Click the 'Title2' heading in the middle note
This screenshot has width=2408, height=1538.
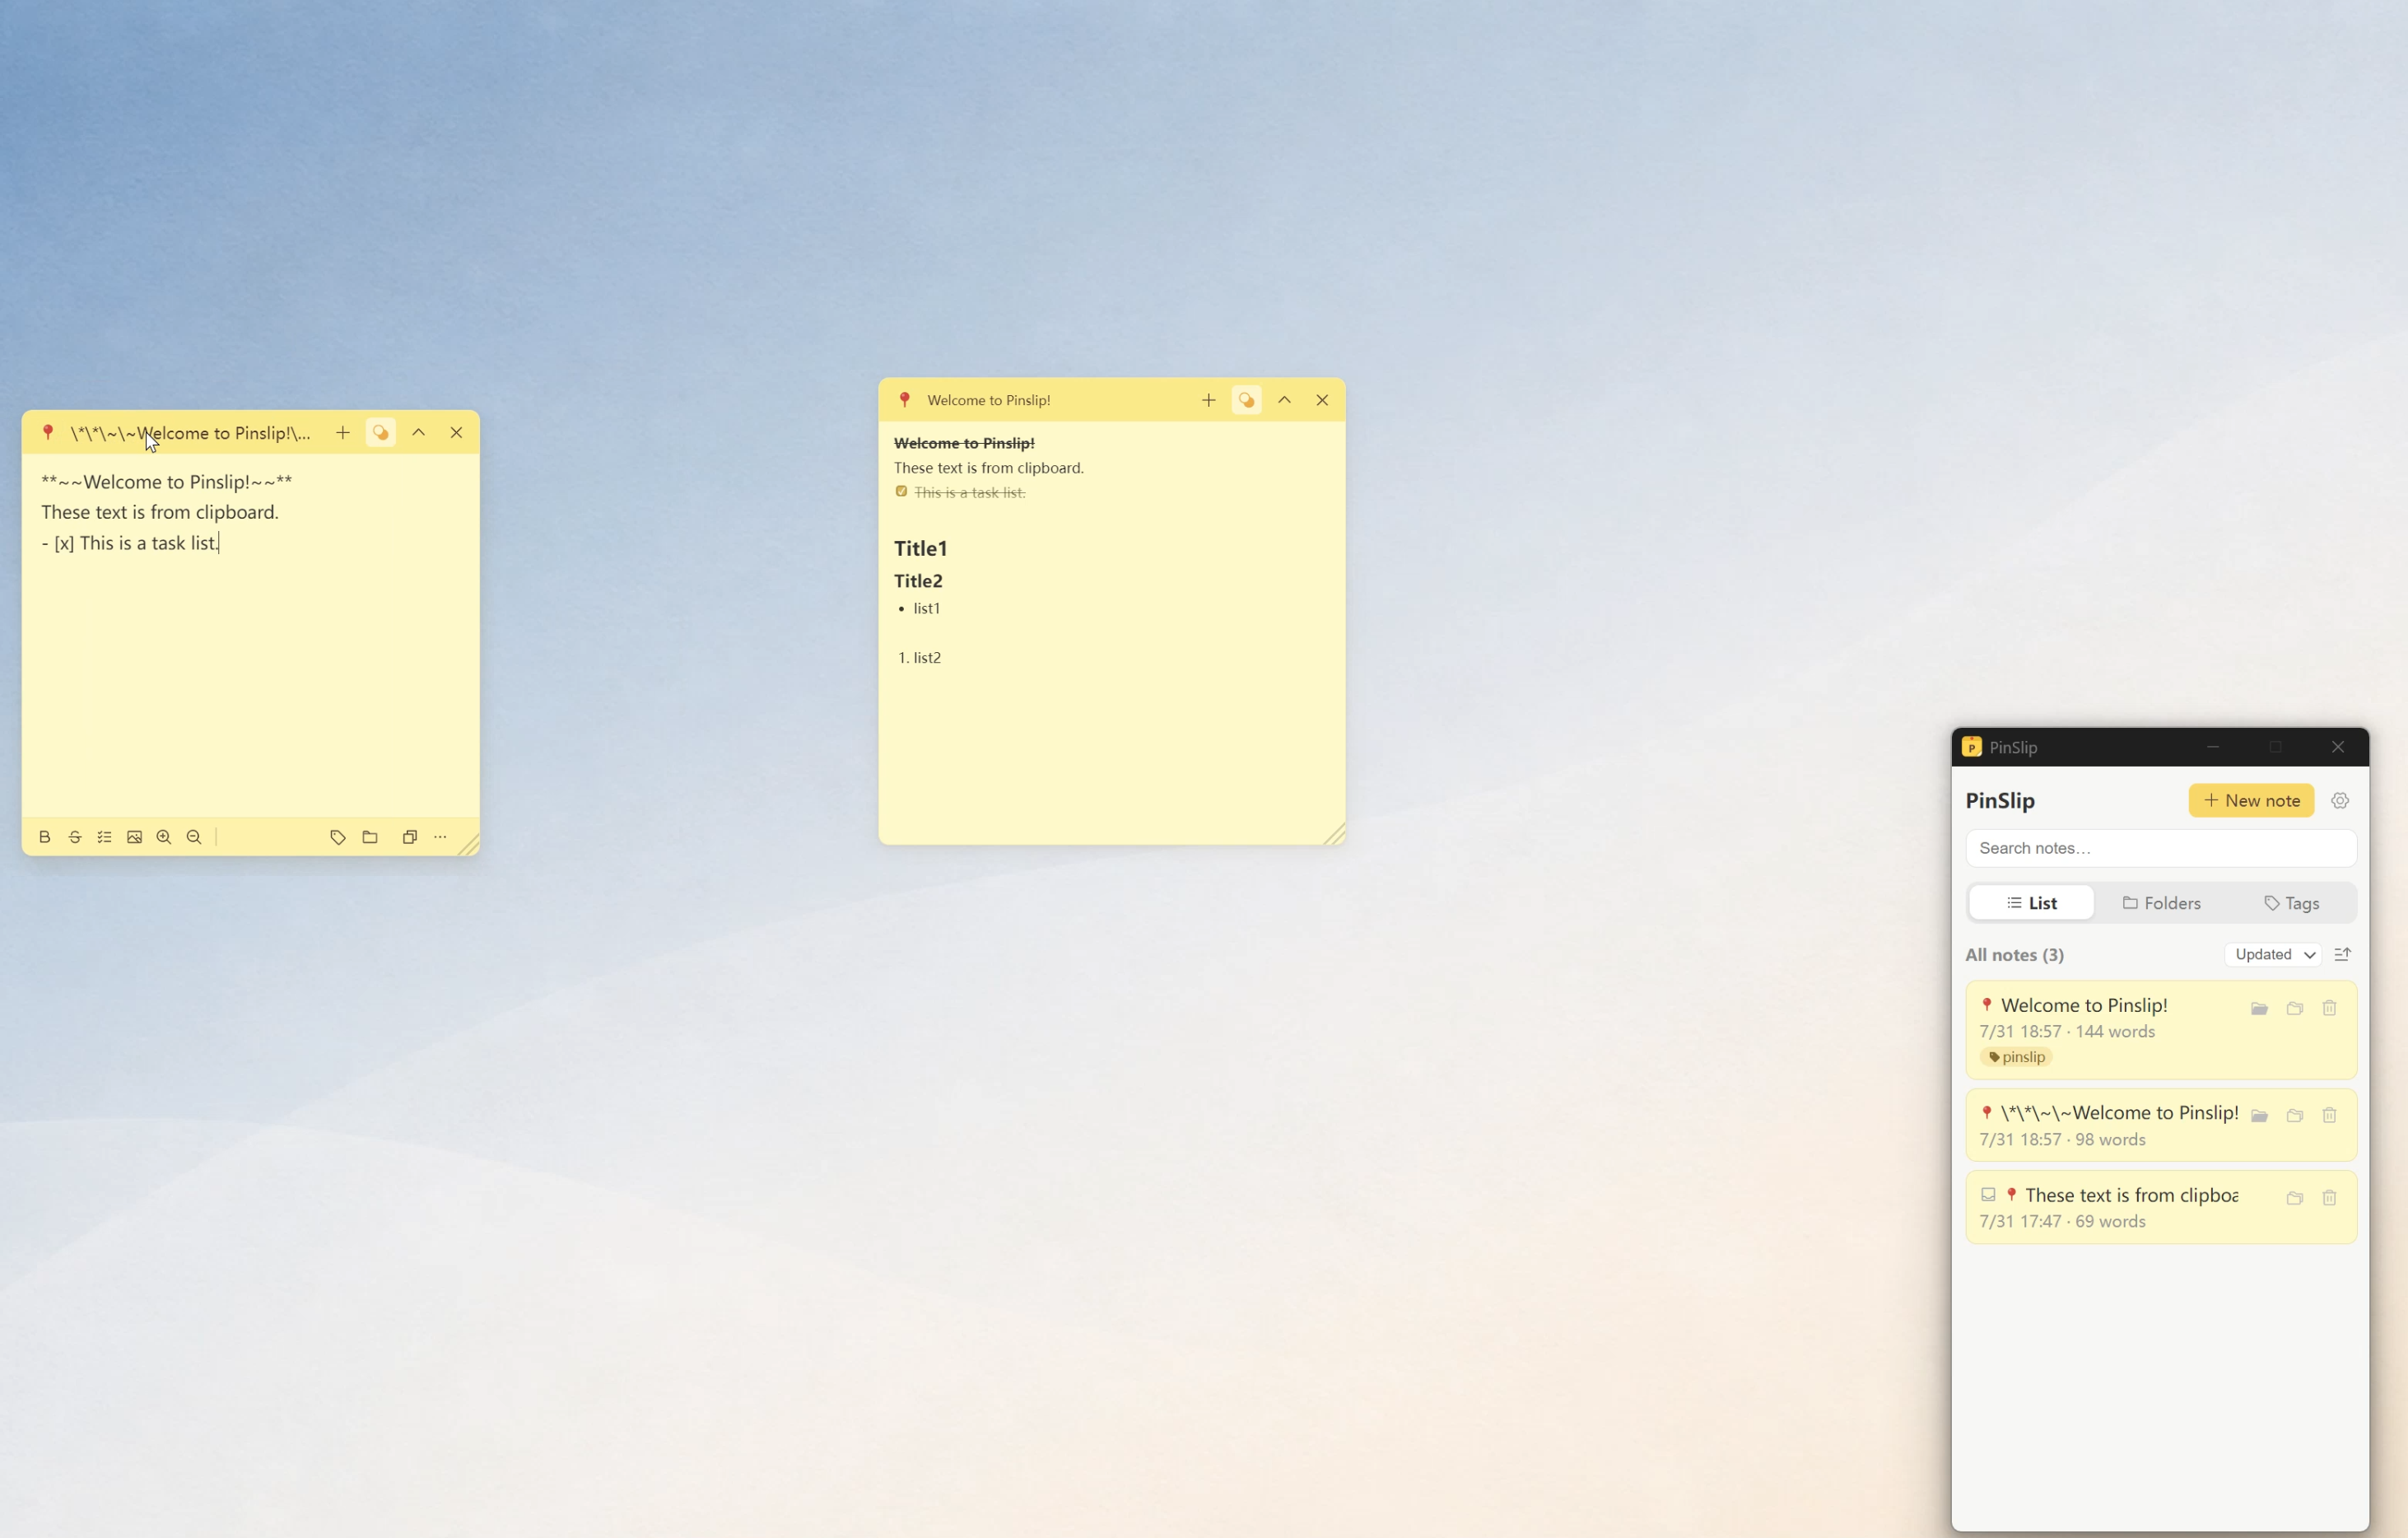[918, 581]
